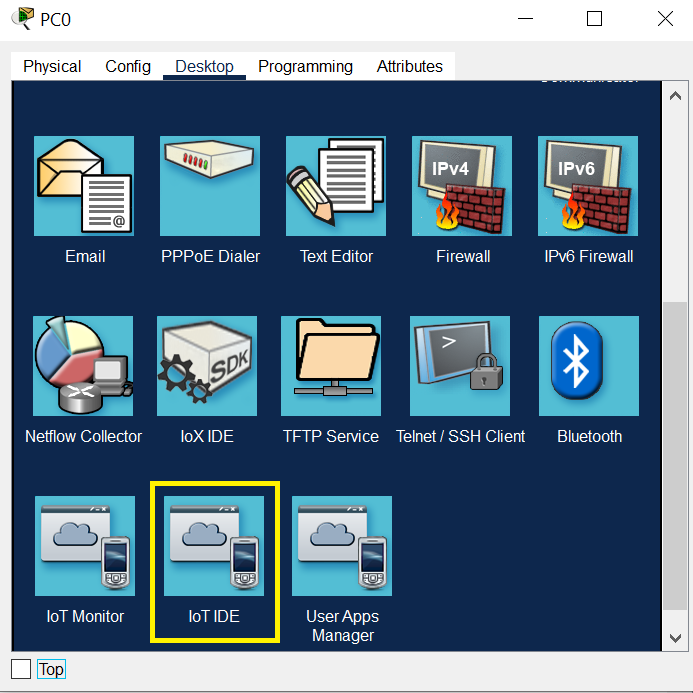The height and width of the screenshot is (693, 693).
Task: Click the scrollbar up arrow
Action: 675,95
